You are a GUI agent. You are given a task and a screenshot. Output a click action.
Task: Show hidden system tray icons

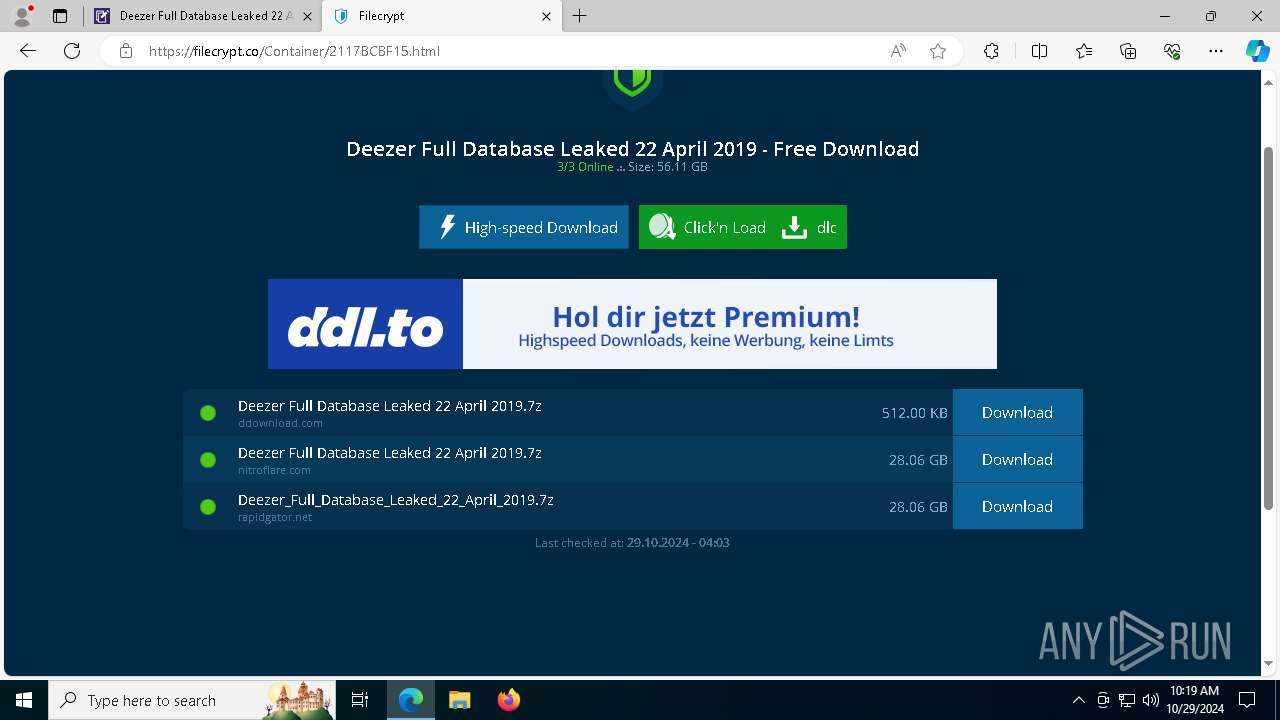(1079, 700)
